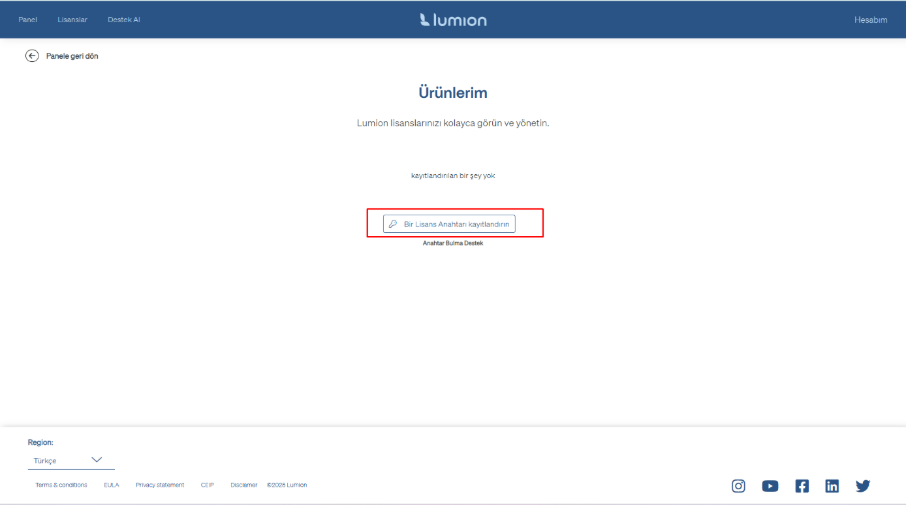
Task: Open the Terms & conditions footer link
Action: pyautogui.click(x=61, y=485)
